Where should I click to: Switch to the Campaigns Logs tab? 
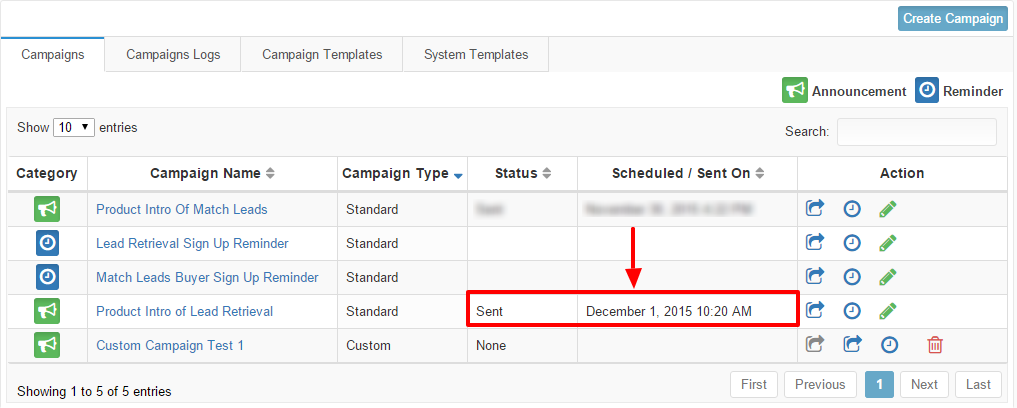click(x=173, y=55)
